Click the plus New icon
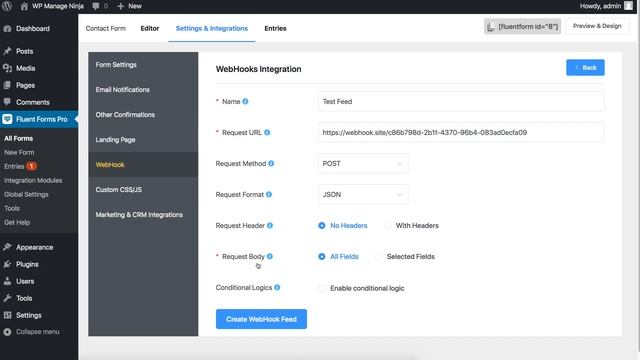Viewport: 640px width, 360px height. [120, 6]
